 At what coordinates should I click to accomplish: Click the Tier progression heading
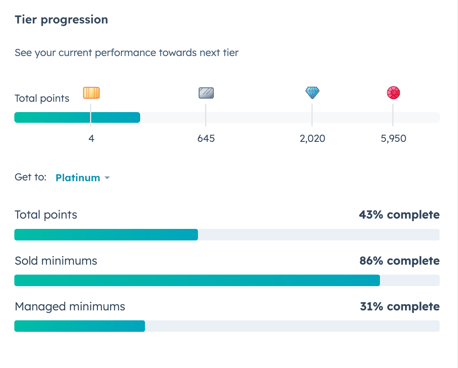(x=61, y=20)
